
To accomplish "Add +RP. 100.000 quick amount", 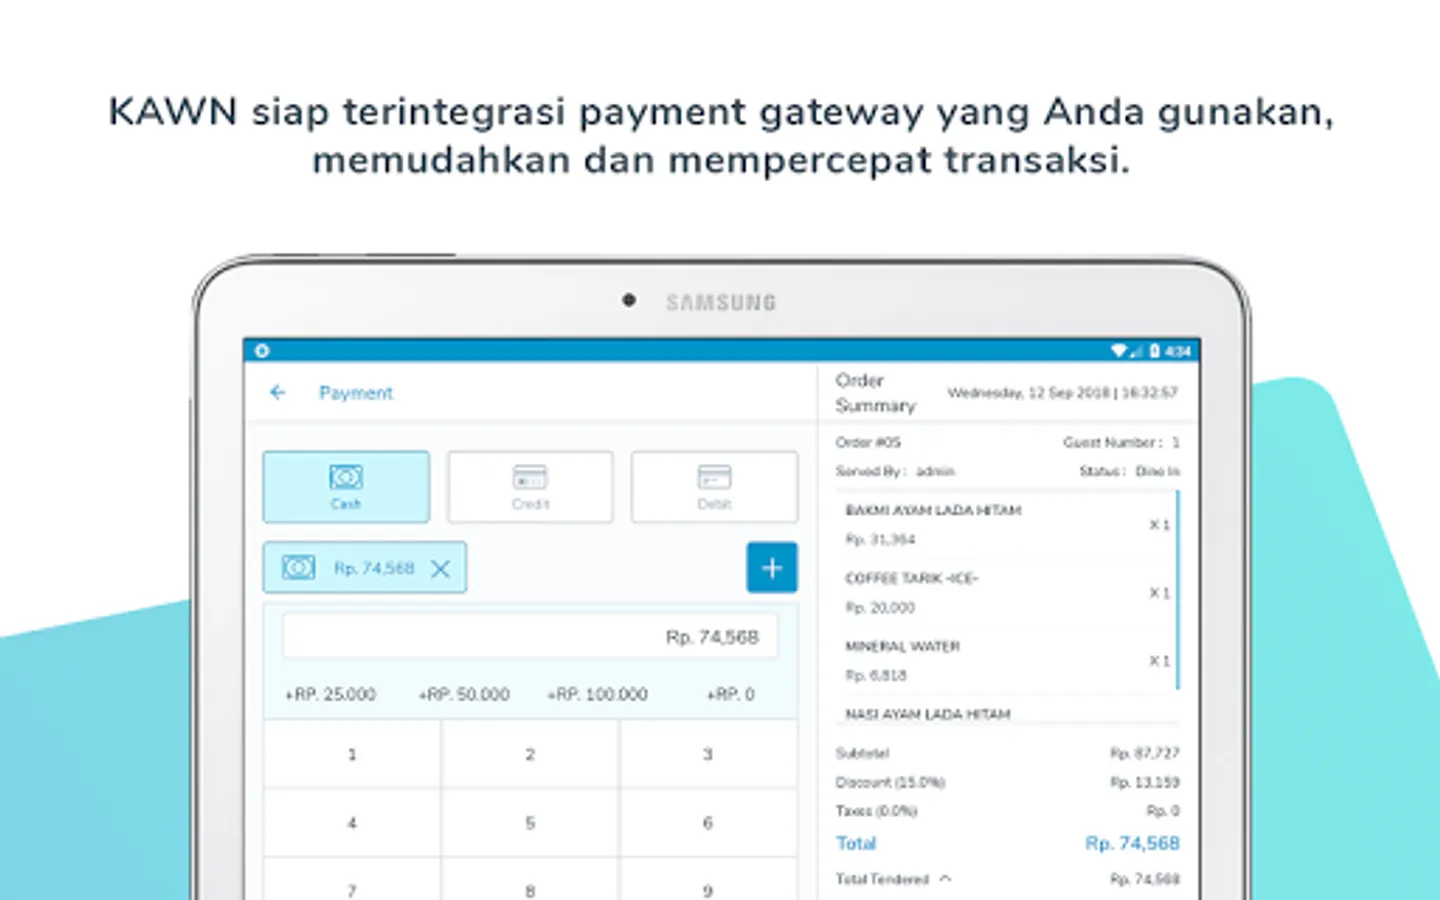I will [597, 694].
